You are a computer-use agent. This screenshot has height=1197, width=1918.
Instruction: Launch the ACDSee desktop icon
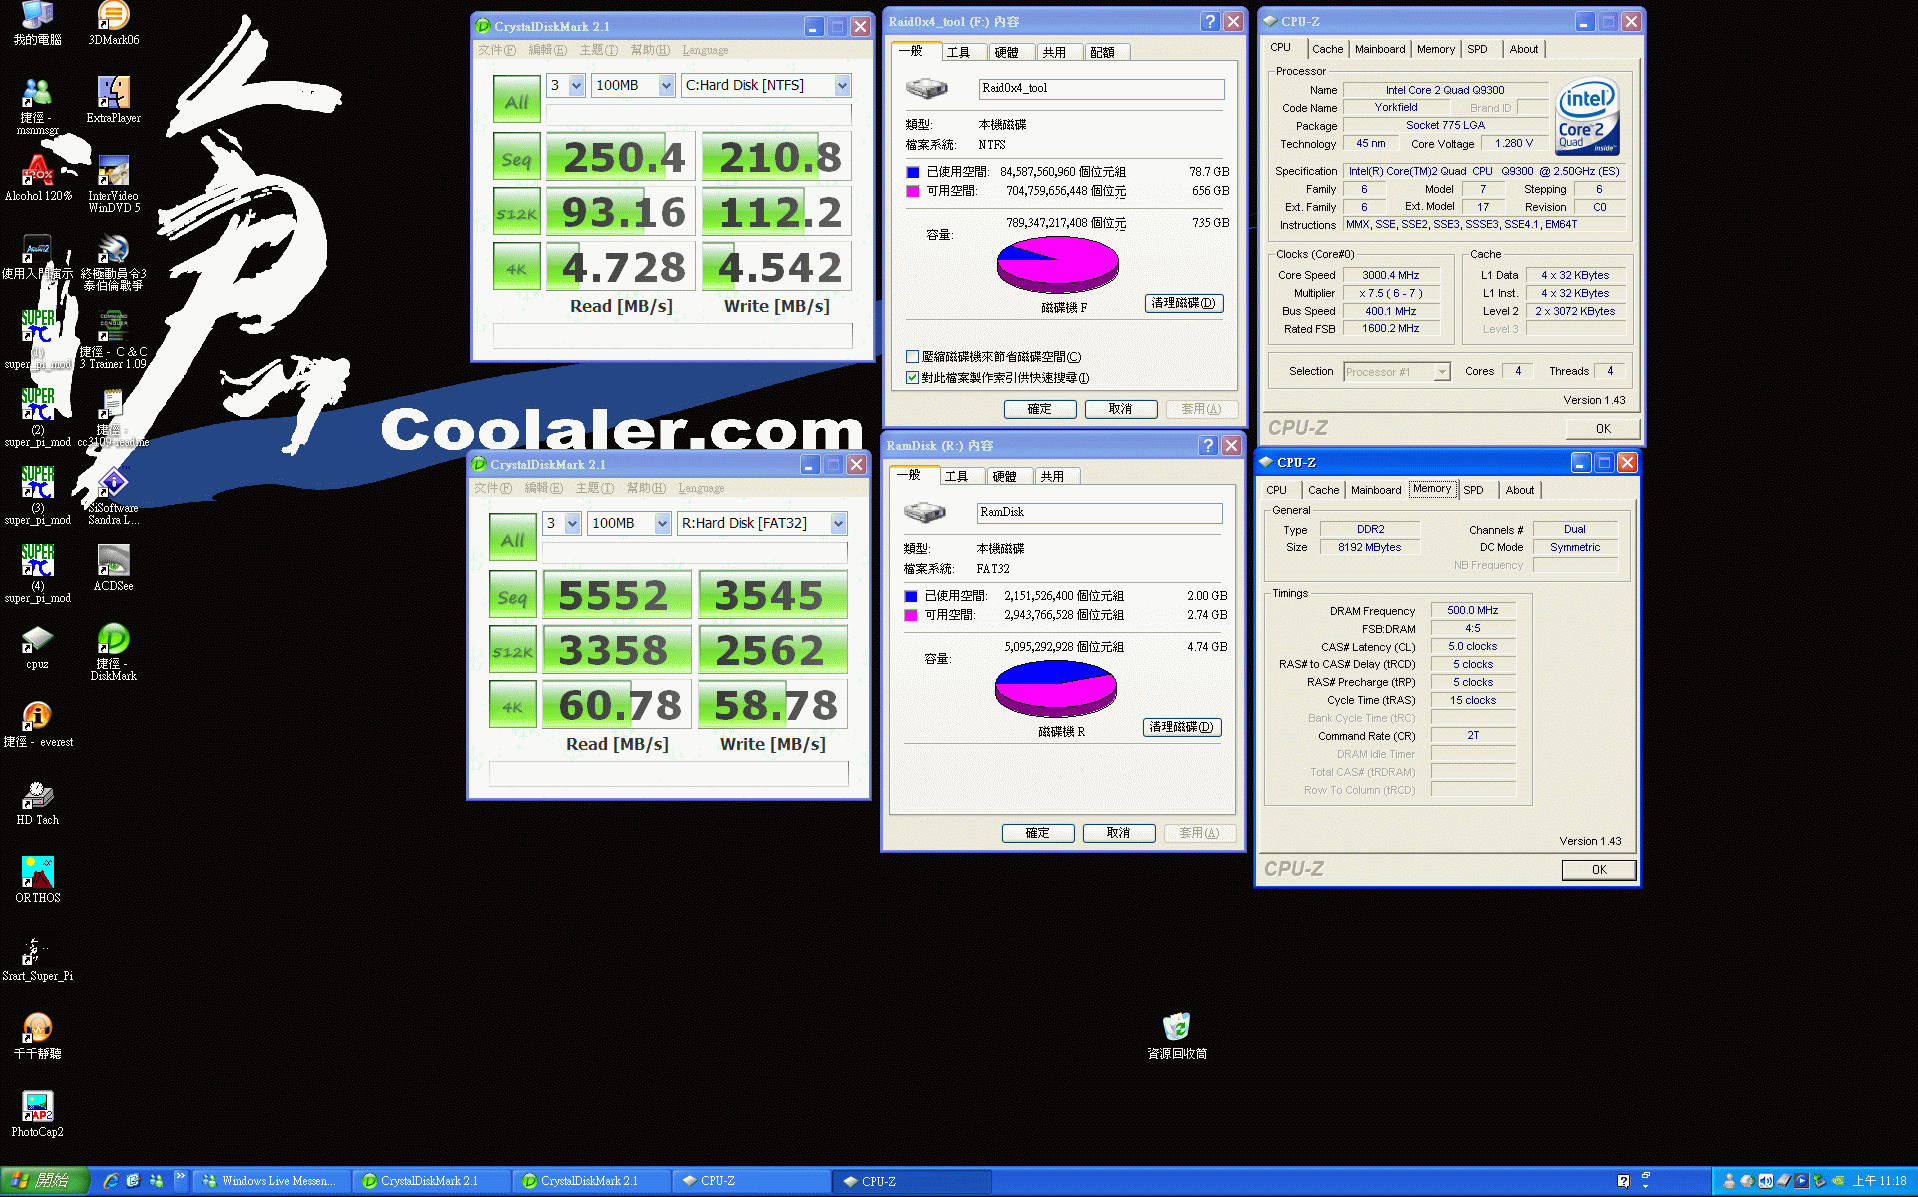[x=113, y=568]
